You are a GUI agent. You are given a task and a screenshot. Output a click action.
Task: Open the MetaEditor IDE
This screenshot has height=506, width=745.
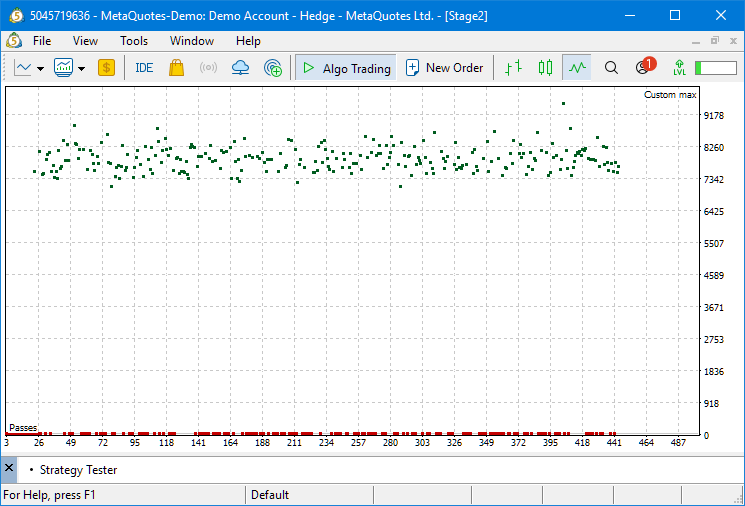click(x=144, y=68)
